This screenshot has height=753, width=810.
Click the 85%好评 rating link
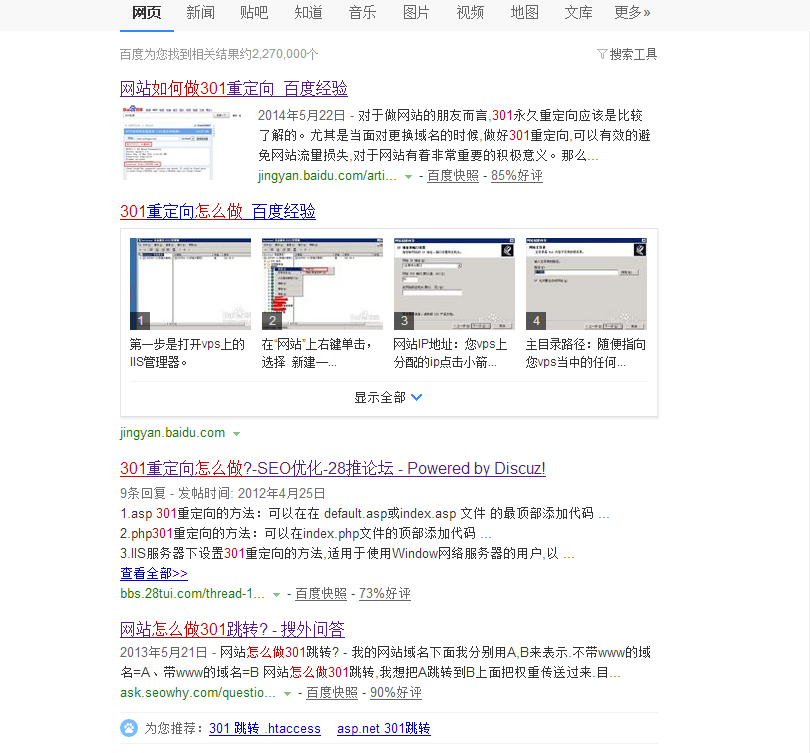516,176
